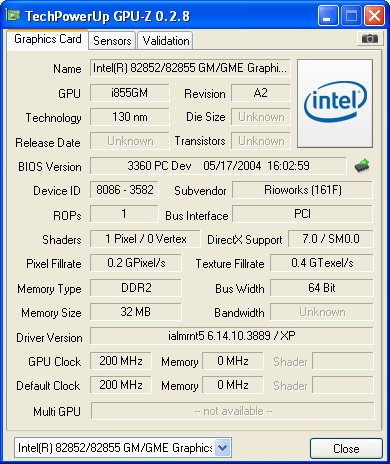
Task: Click the Multi GPU not available field
Action: click(233, 411)
